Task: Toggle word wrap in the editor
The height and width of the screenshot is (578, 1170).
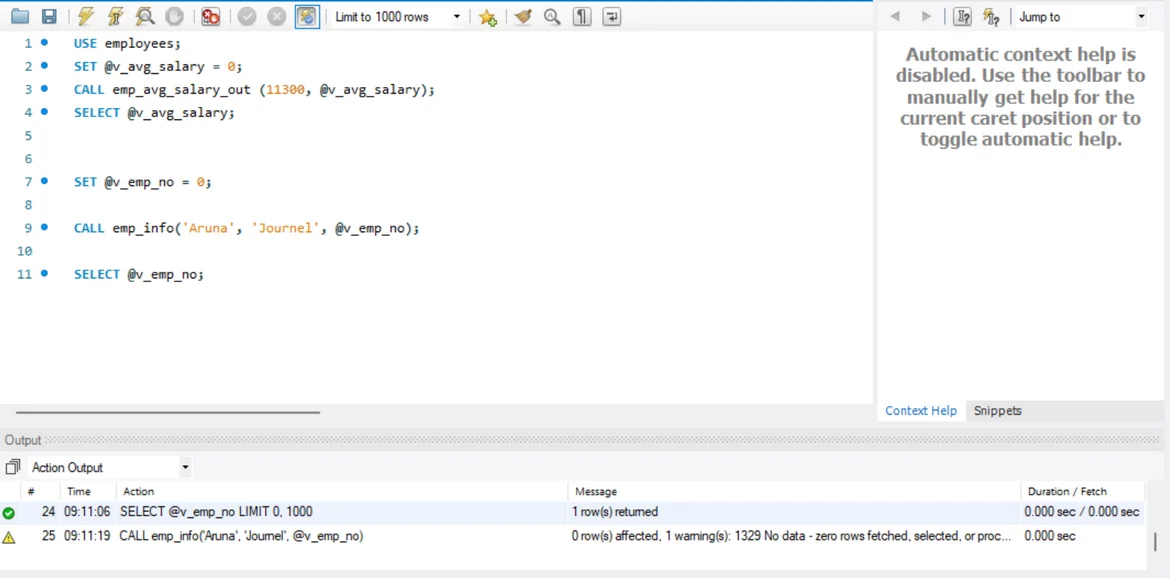Action: [x=612, y=17]
